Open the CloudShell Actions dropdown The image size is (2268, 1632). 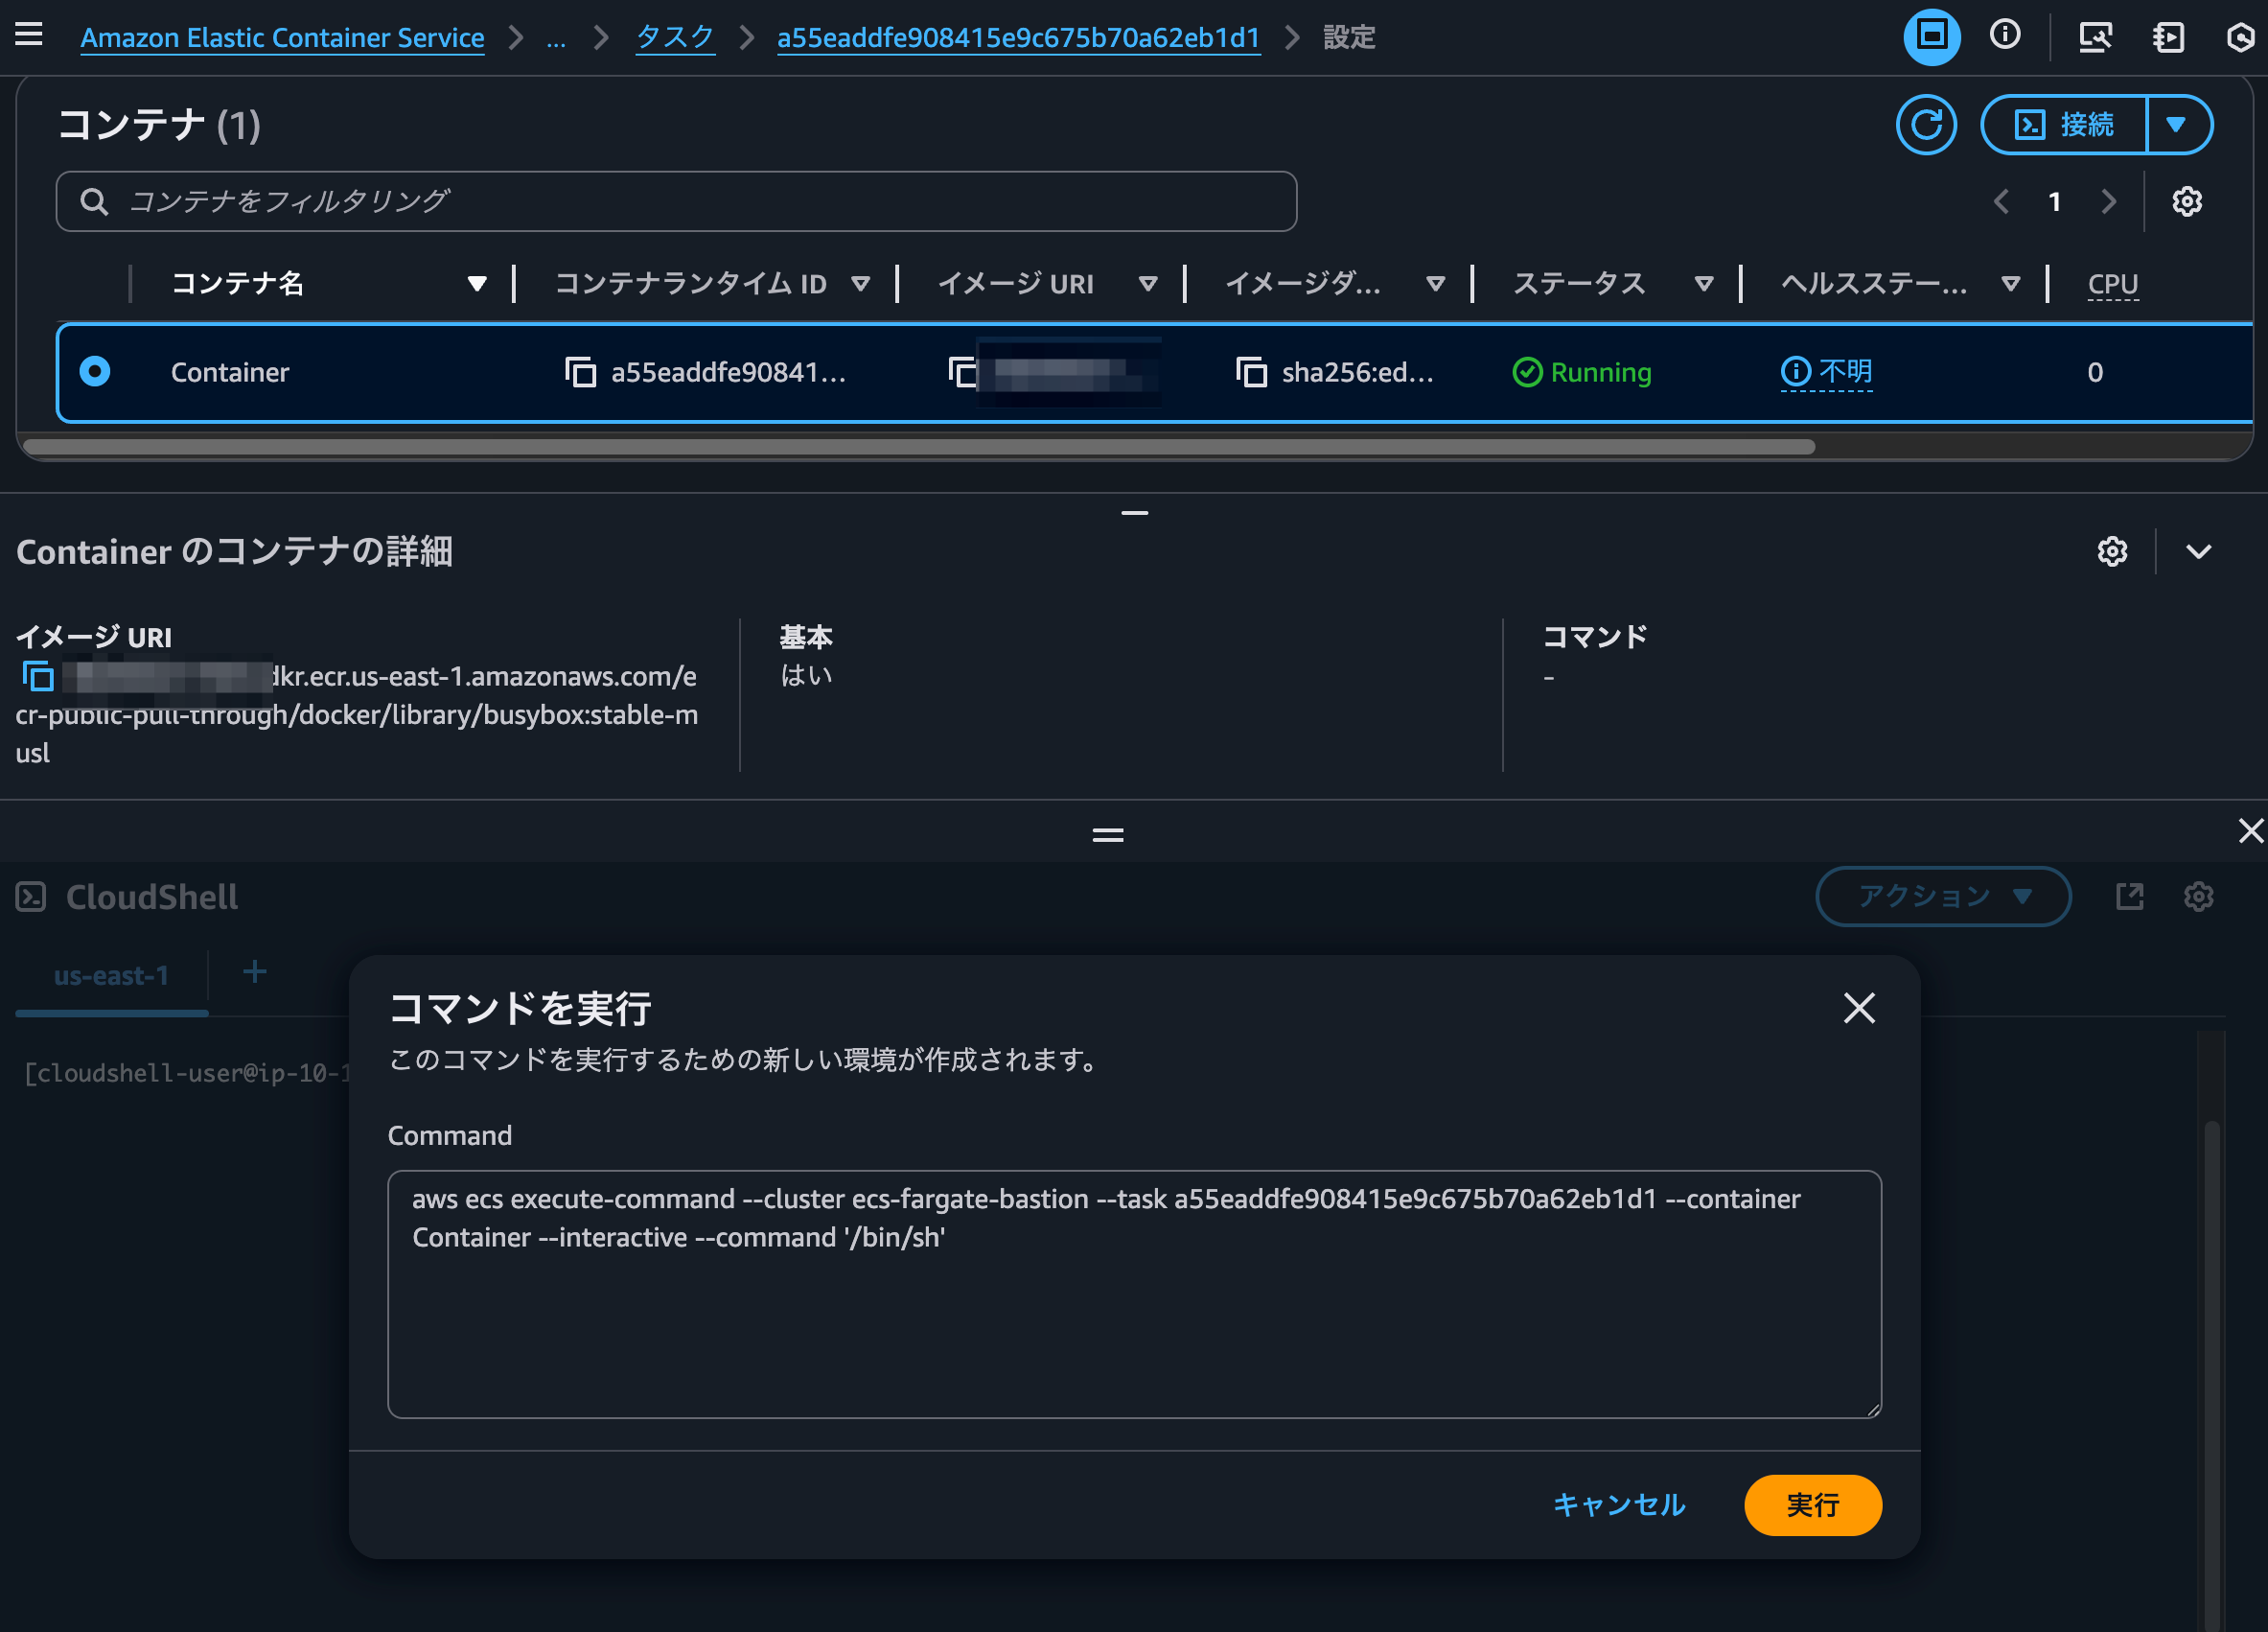coord(1942,896)
